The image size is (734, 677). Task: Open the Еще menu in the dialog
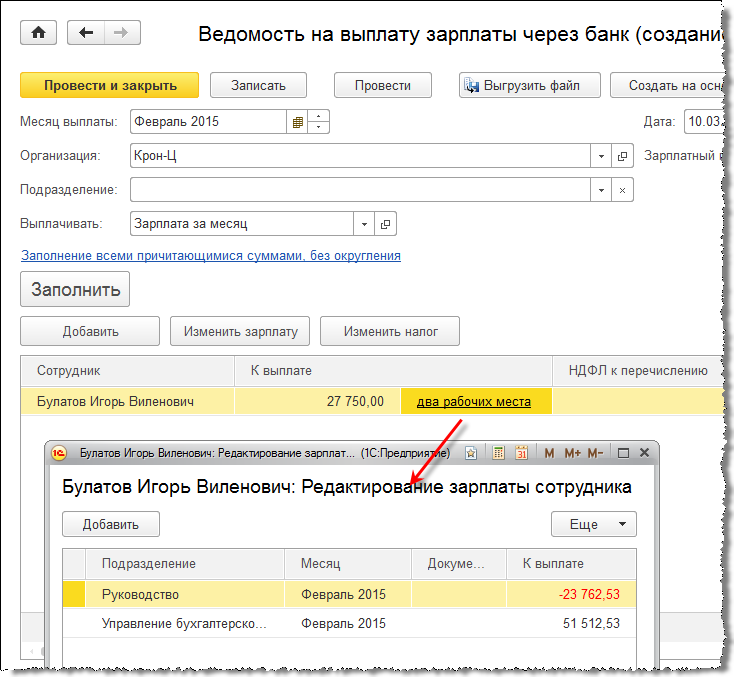593,524
